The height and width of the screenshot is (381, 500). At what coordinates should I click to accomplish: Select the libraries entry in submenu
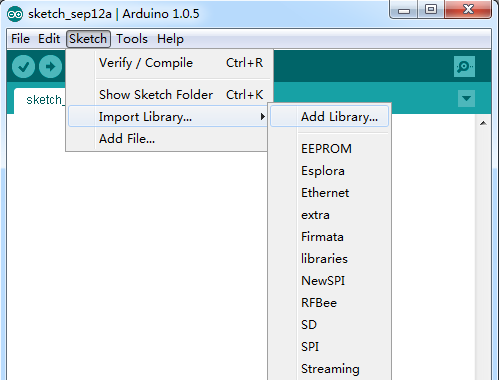tap(329, 259)
